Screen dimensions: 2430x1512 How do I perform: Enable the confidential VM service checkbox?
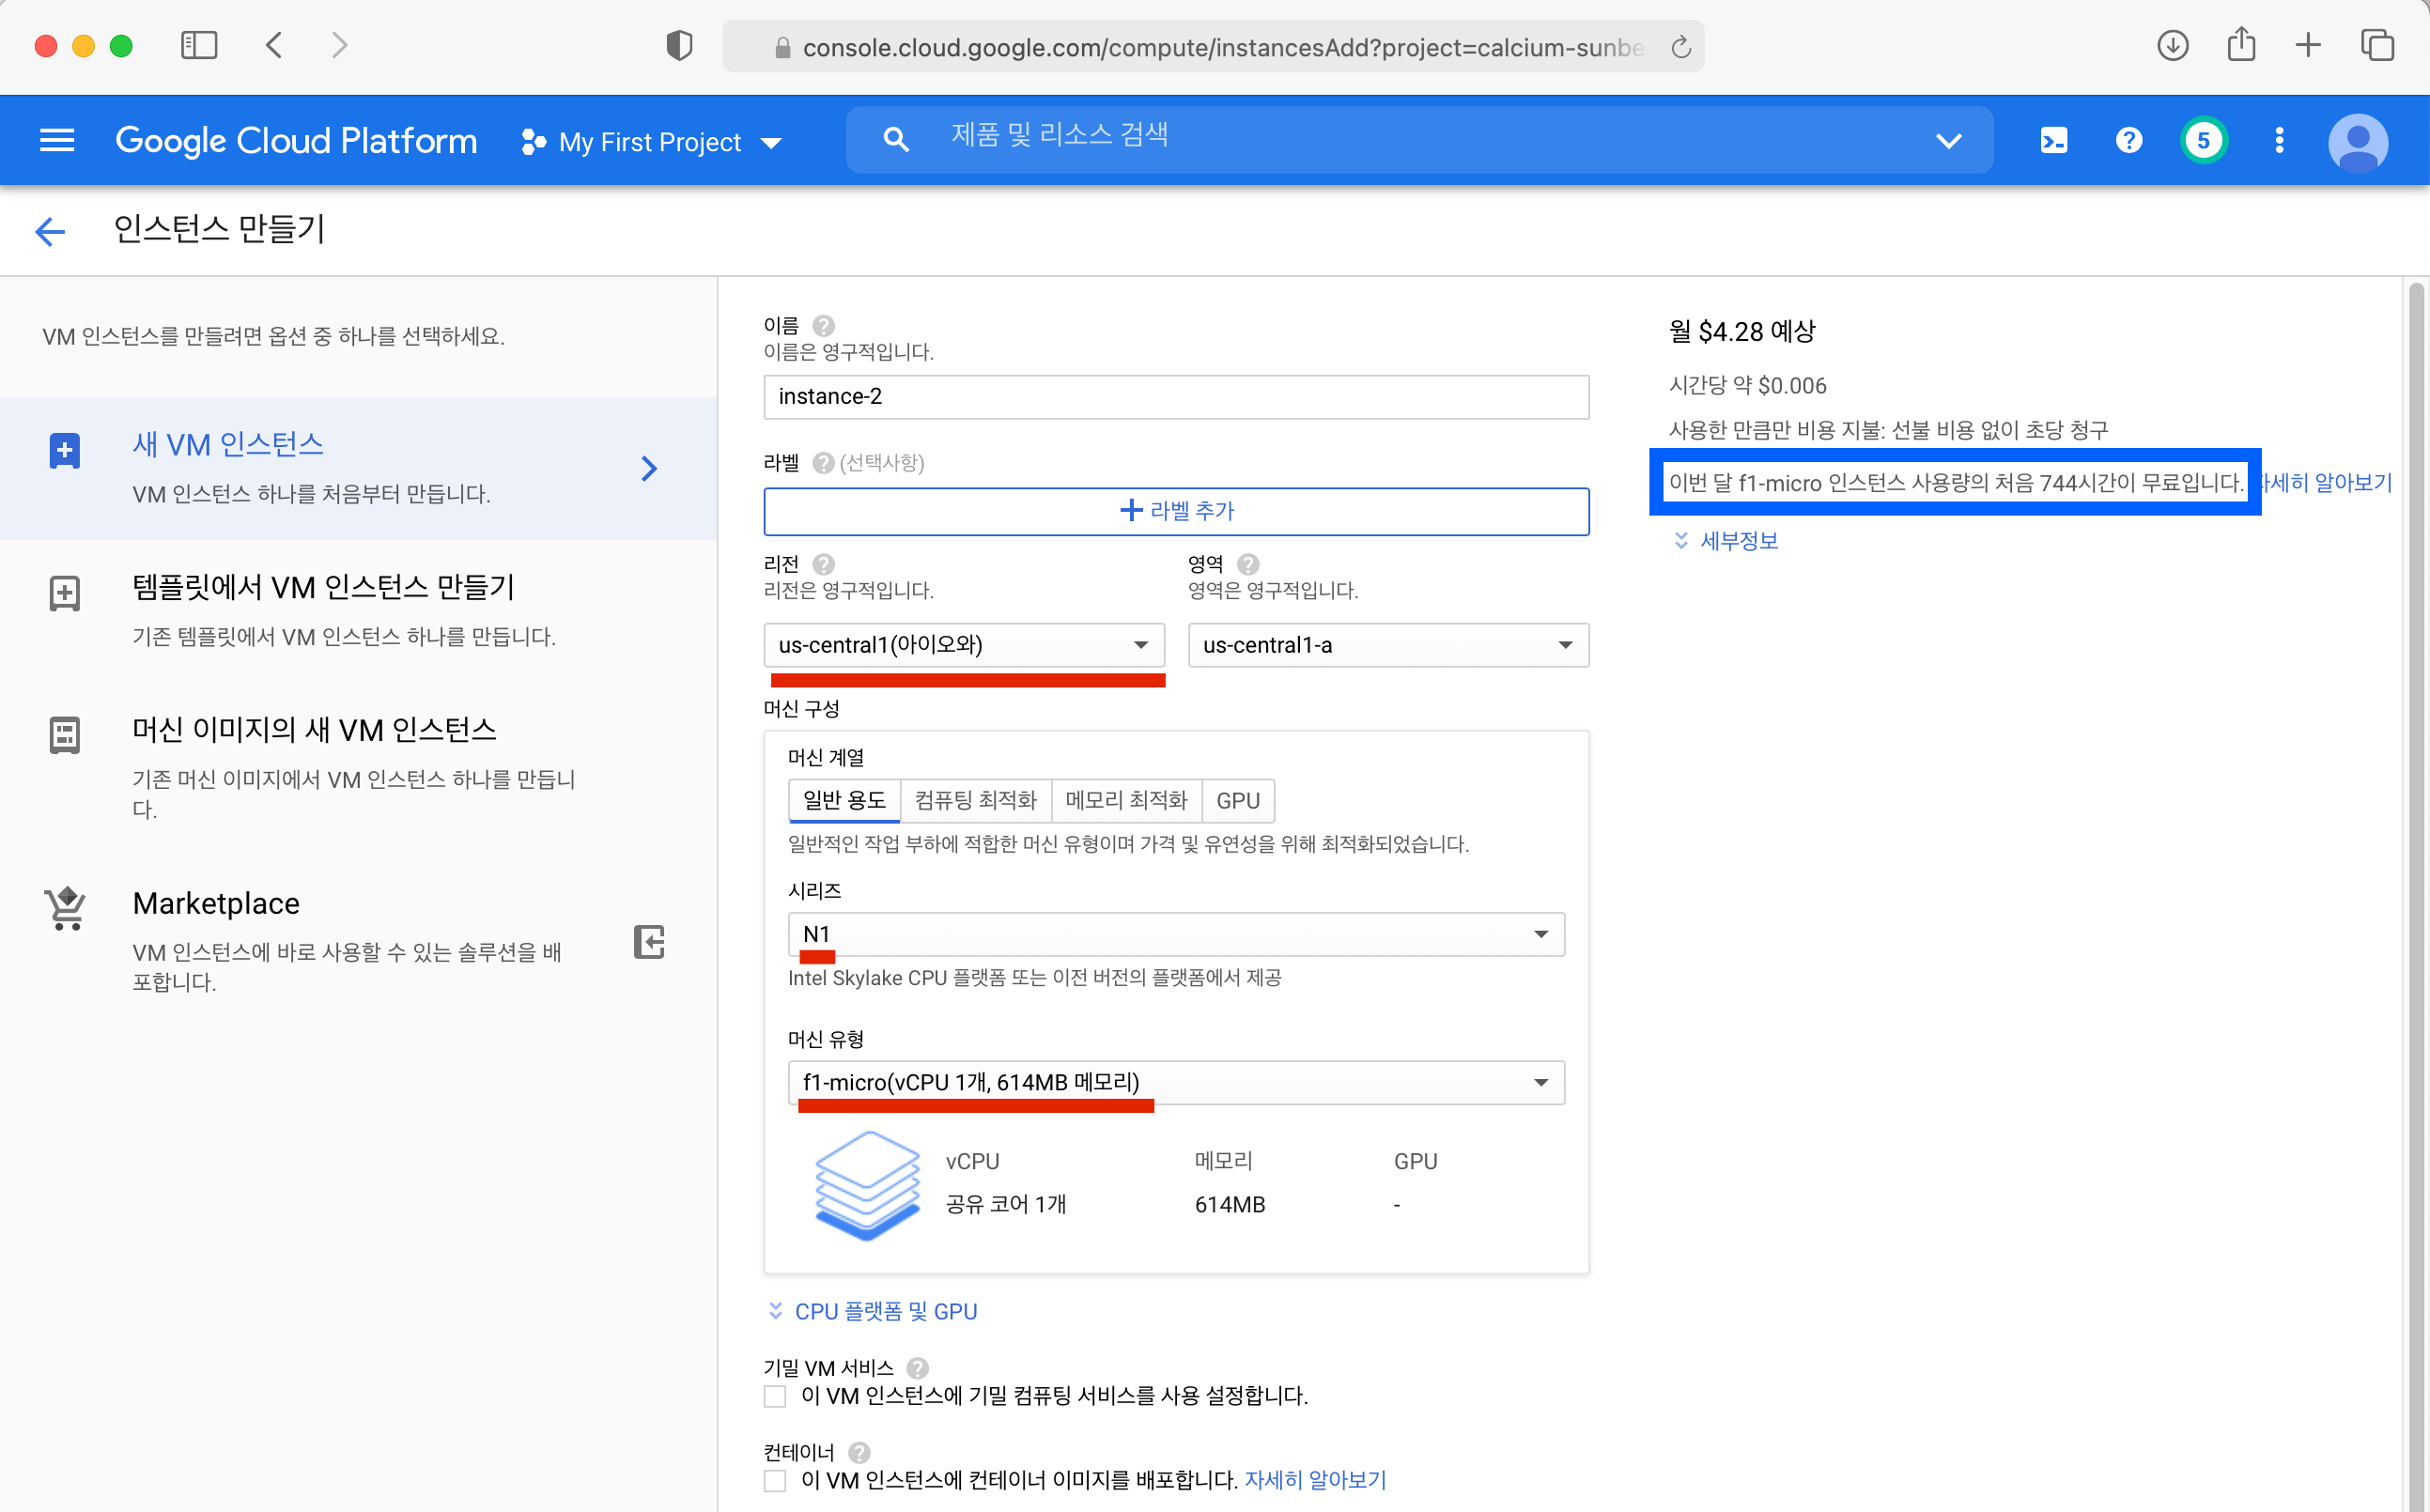point(775,1396)
